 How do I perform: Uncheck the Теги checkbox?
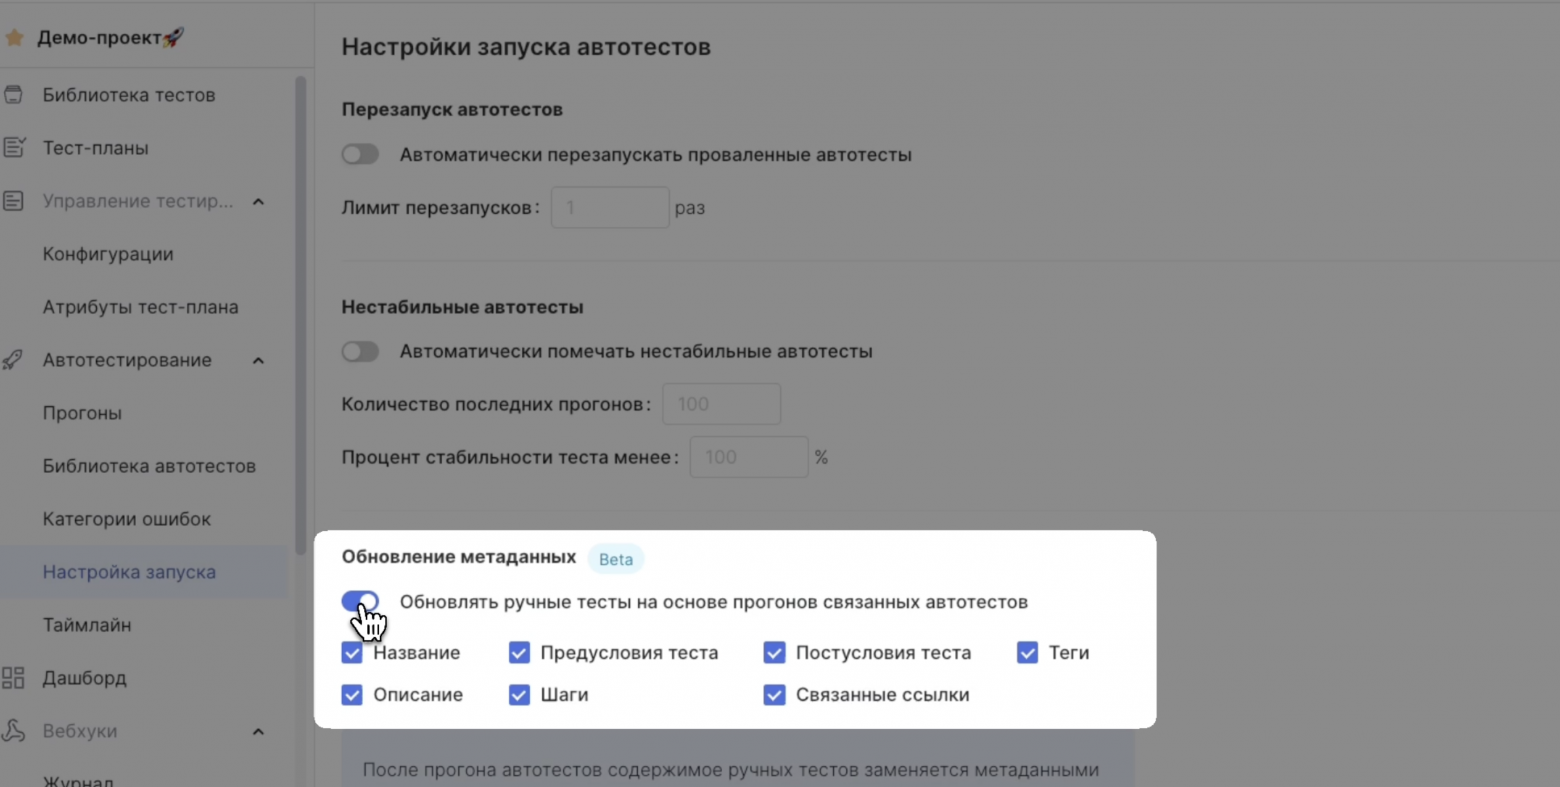1027,652
